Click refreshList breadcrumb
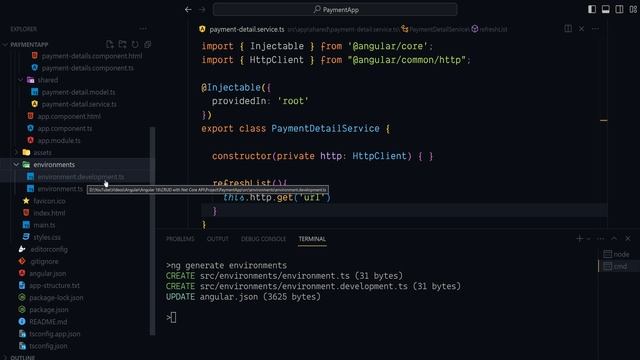 [493, 29]
